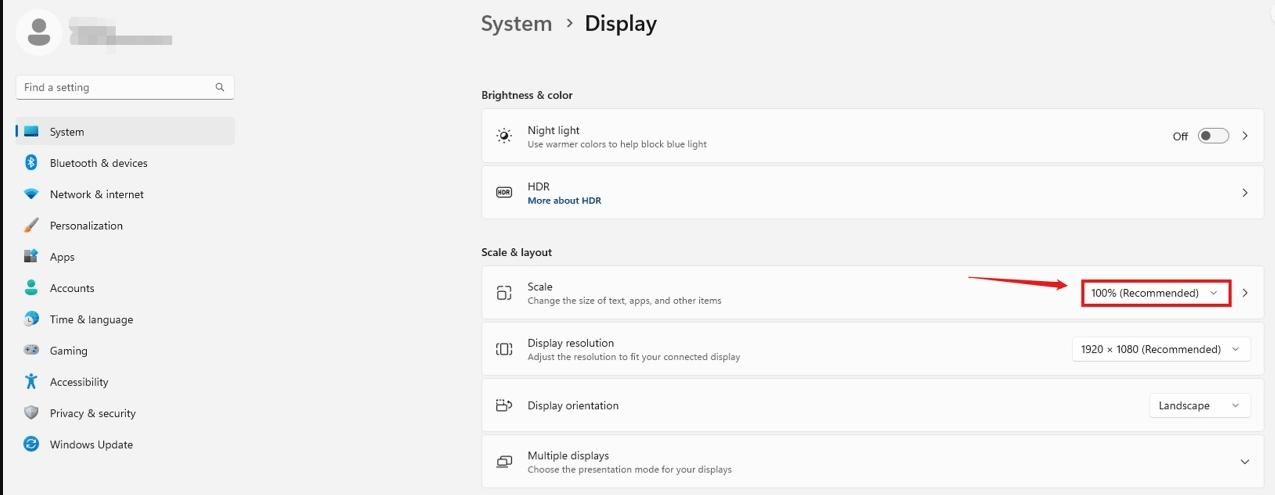Click System in the breadcrumb
Viewport: 1275px width, 495px height.
516,23
